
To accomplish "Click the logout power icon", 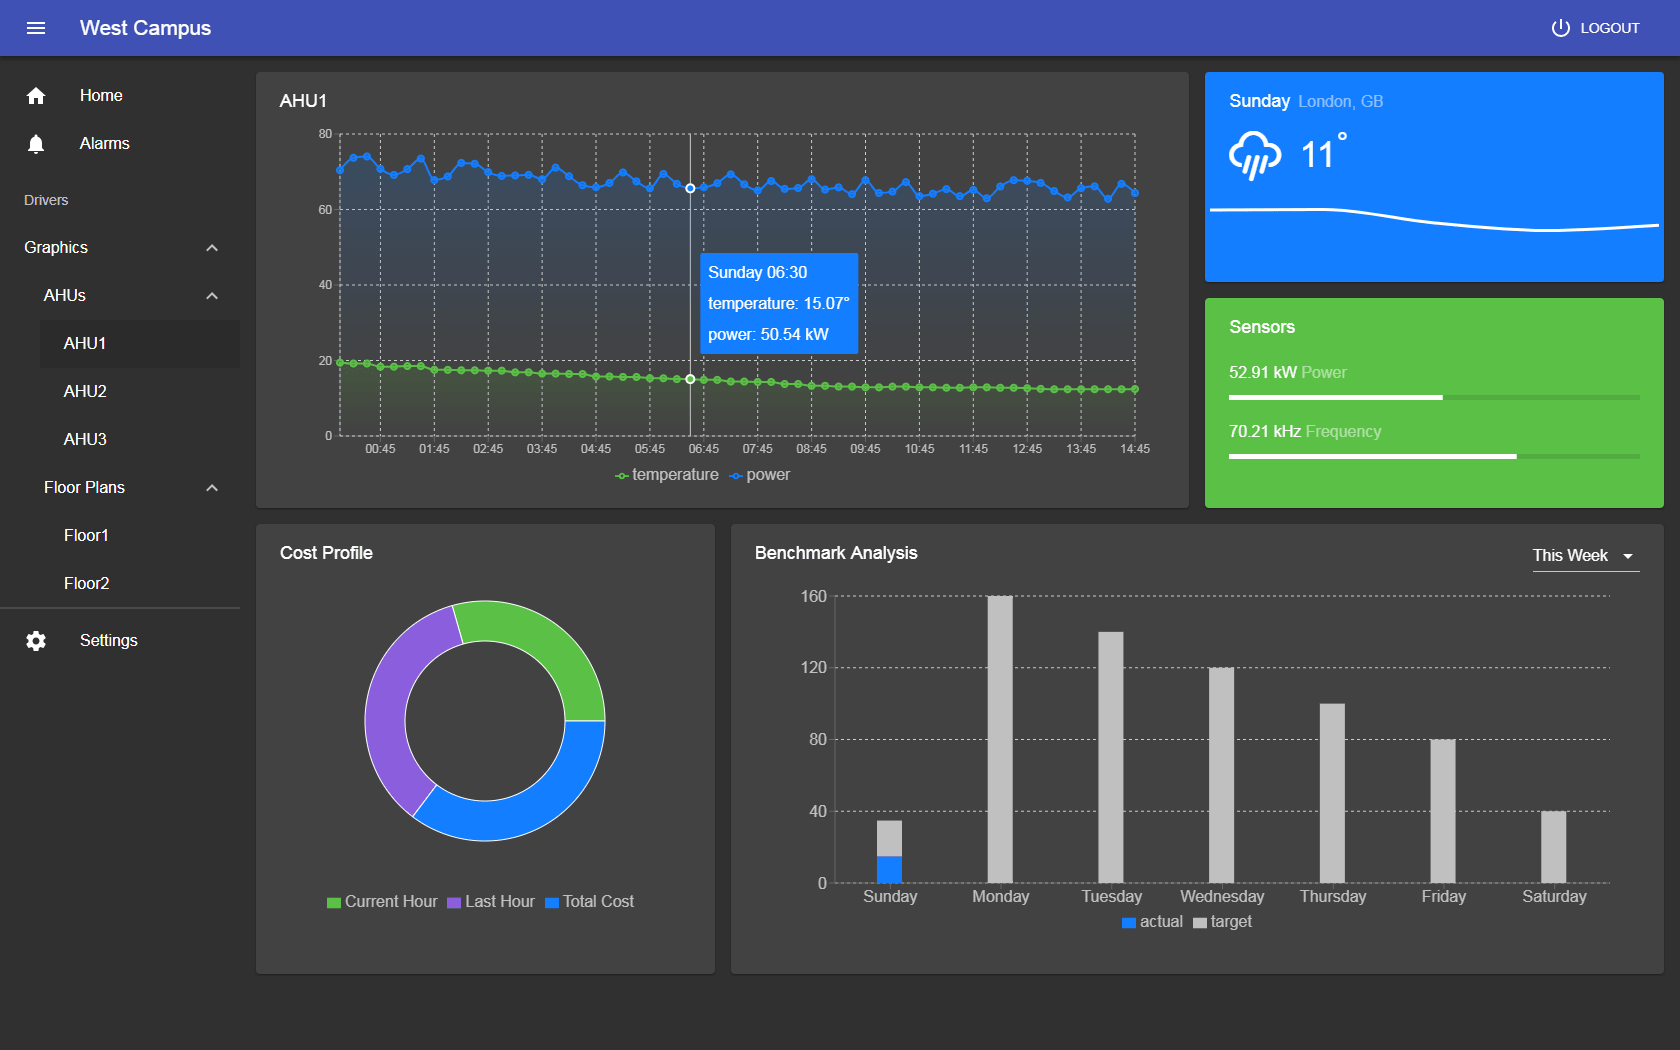I will (x=1560, y=28).
